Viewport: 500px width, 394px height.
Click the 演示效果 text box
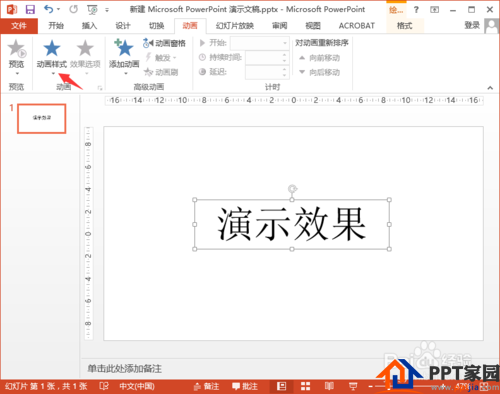292,224
